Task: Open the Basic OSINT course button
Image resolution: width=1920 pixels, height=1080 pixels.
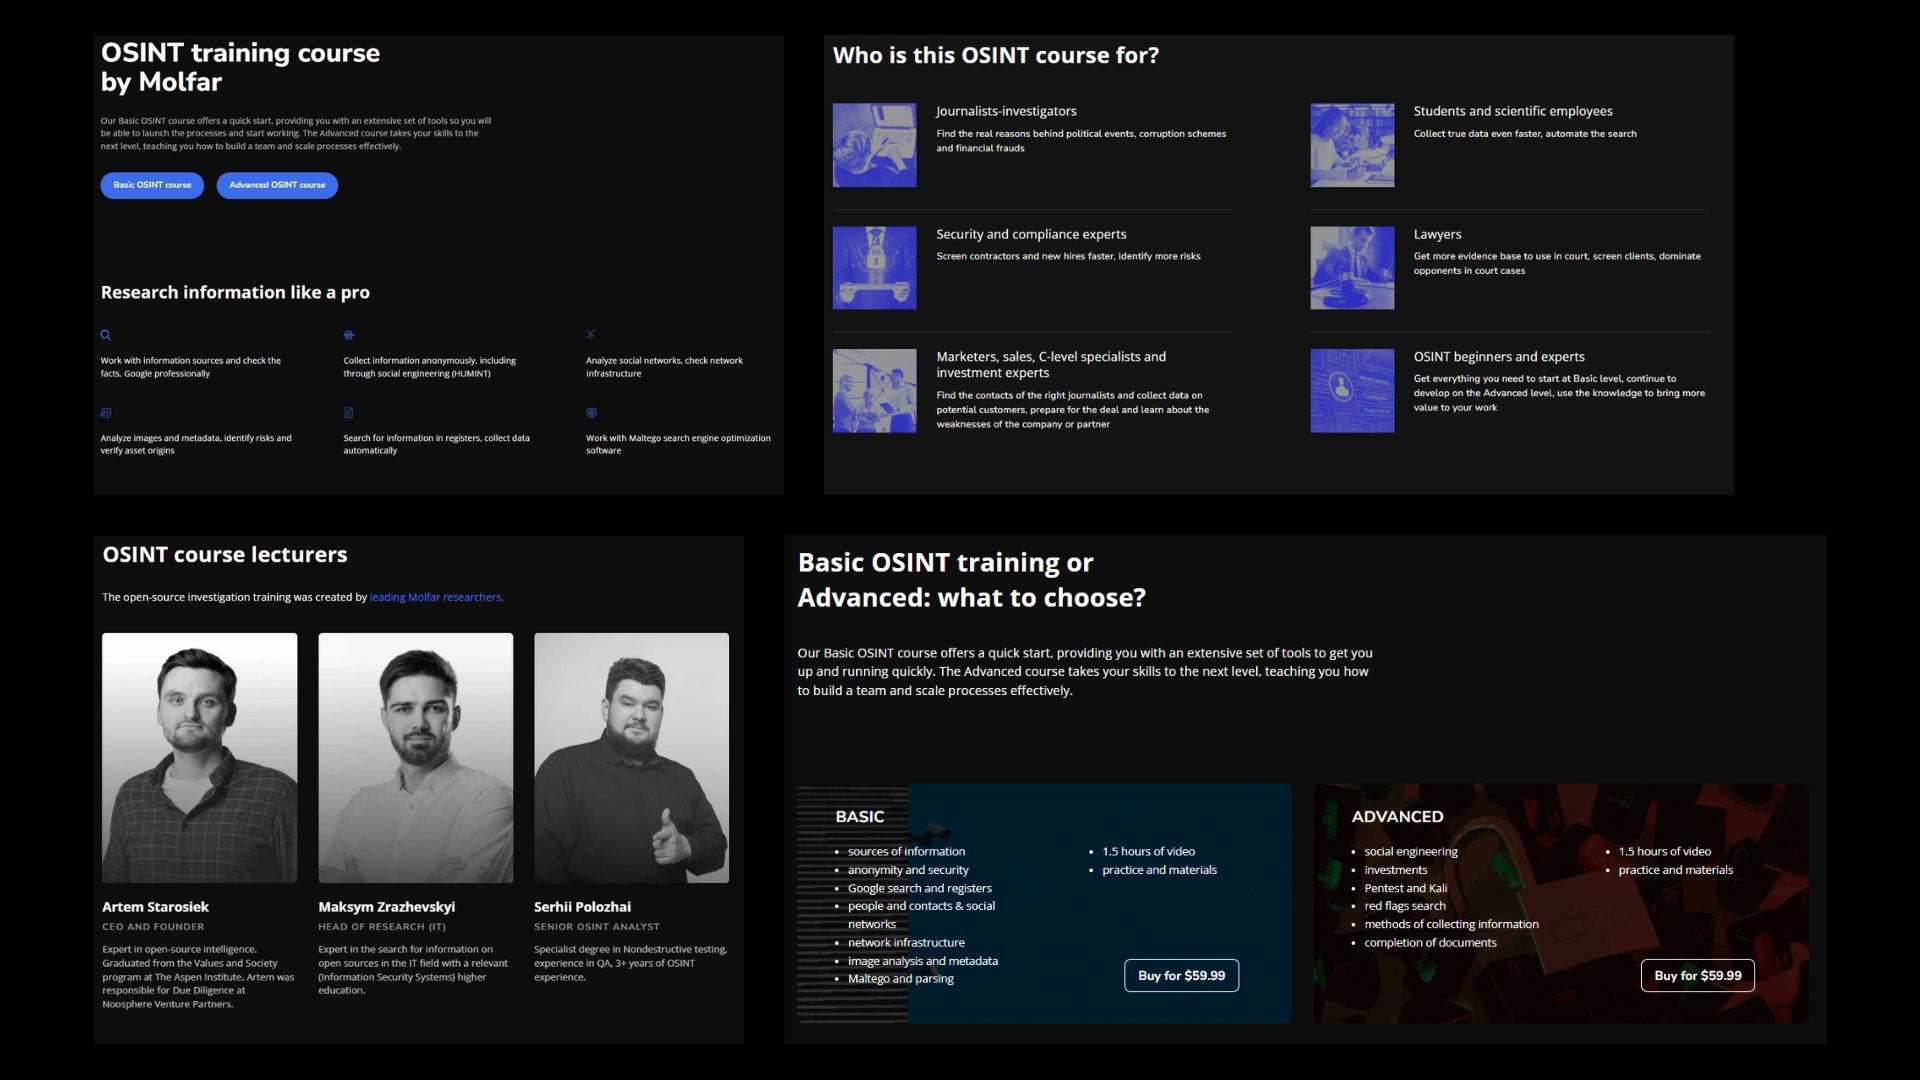Action: tap(152, 185)
